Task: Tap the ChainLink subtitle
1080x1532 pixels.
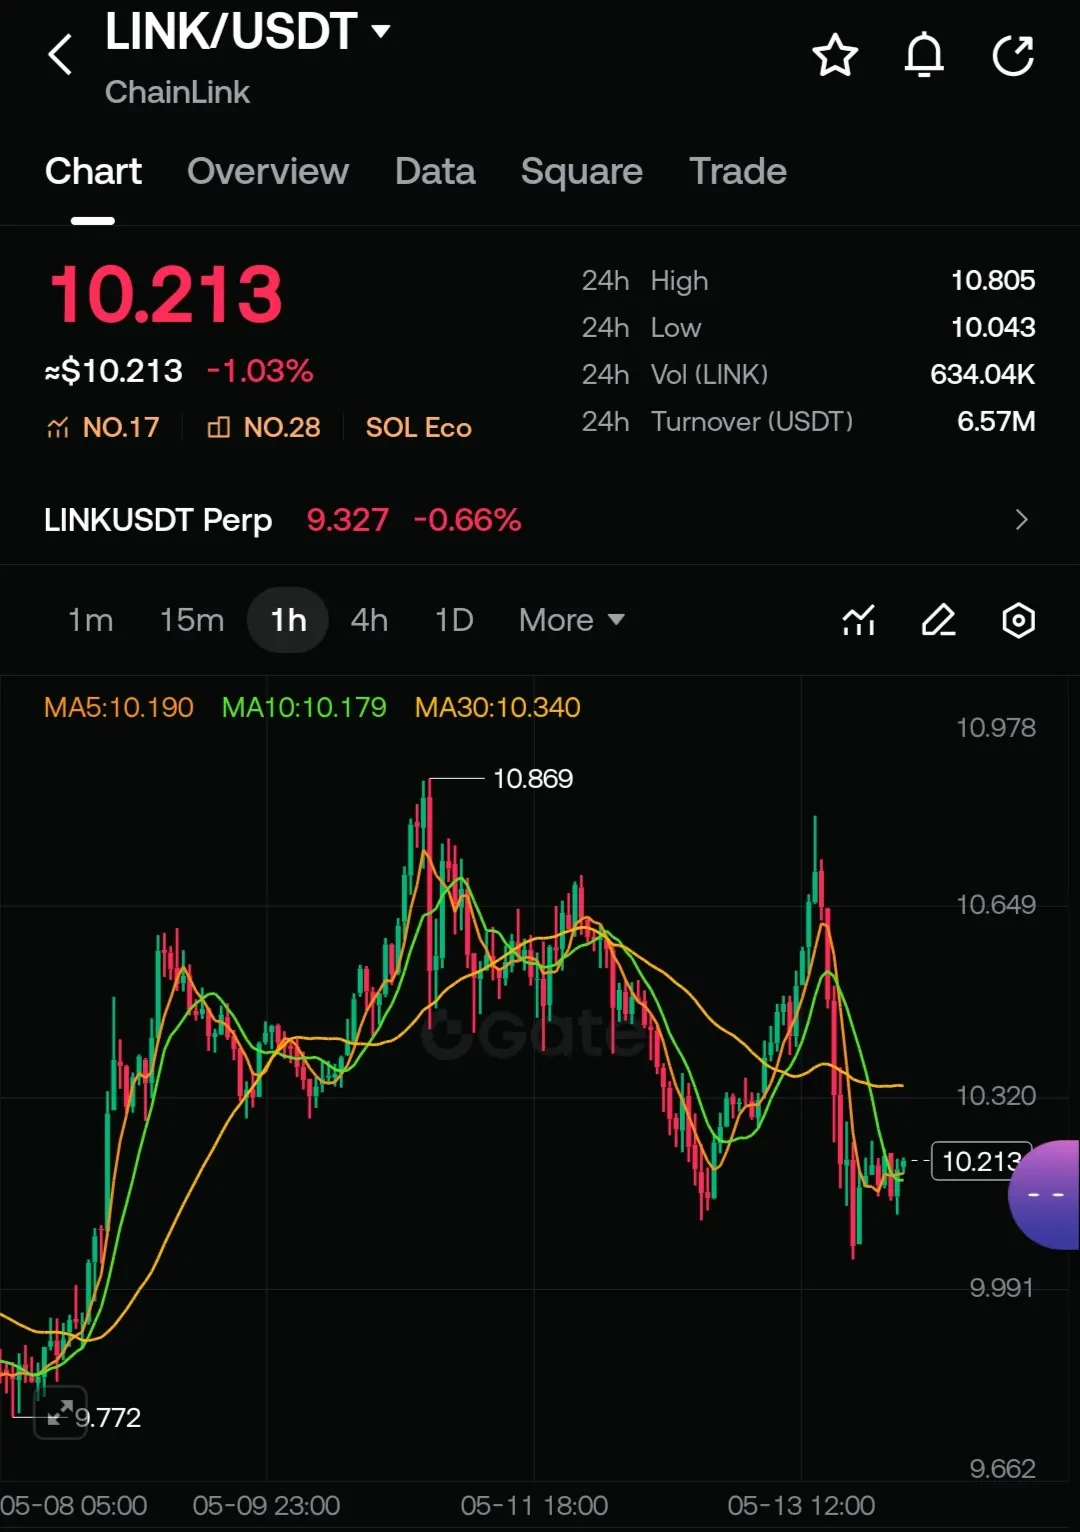Action: (177, 92)
